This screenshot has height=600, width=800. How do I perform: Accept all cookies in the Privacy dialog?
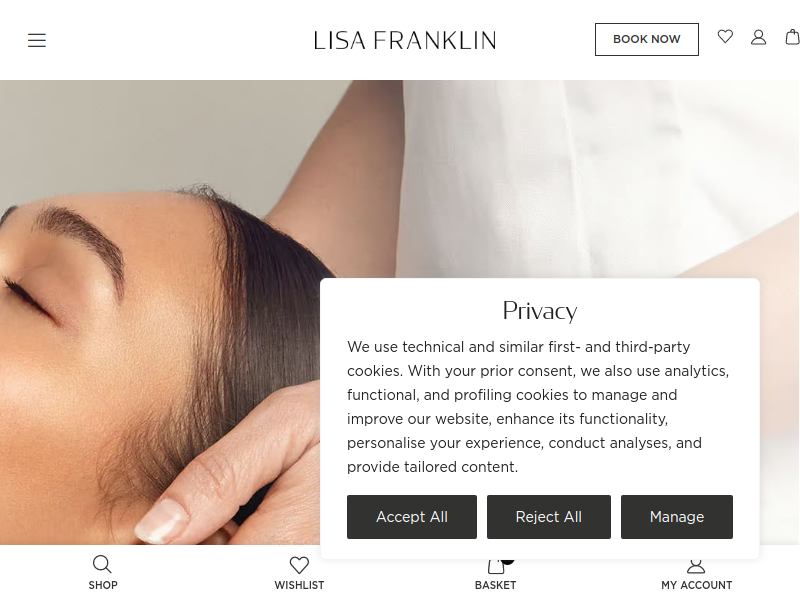tap(412, 517)
